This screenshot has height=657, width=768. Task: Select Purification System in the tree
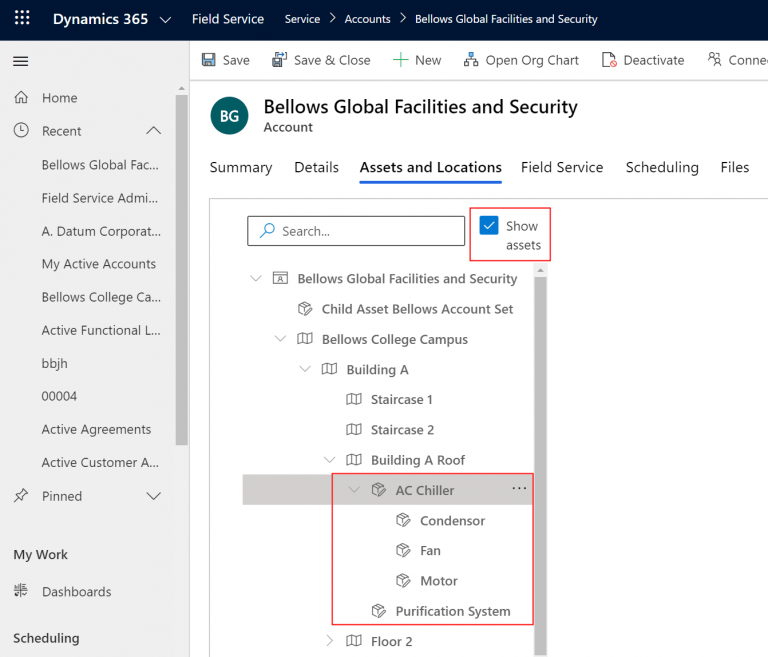[453, 611]
